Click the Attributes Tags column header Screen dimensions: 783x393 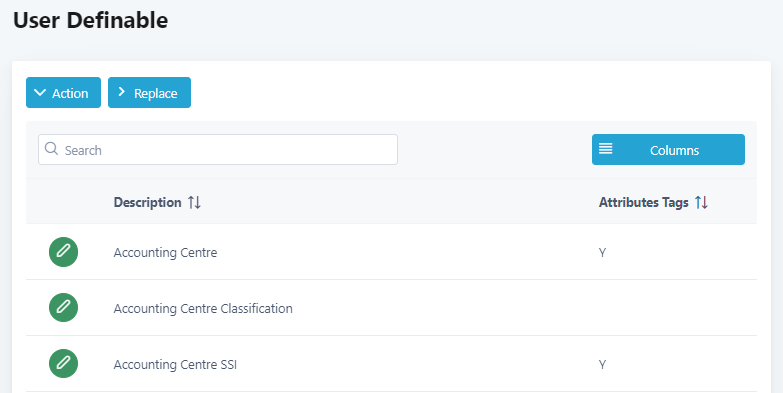[x=644, y=202]
